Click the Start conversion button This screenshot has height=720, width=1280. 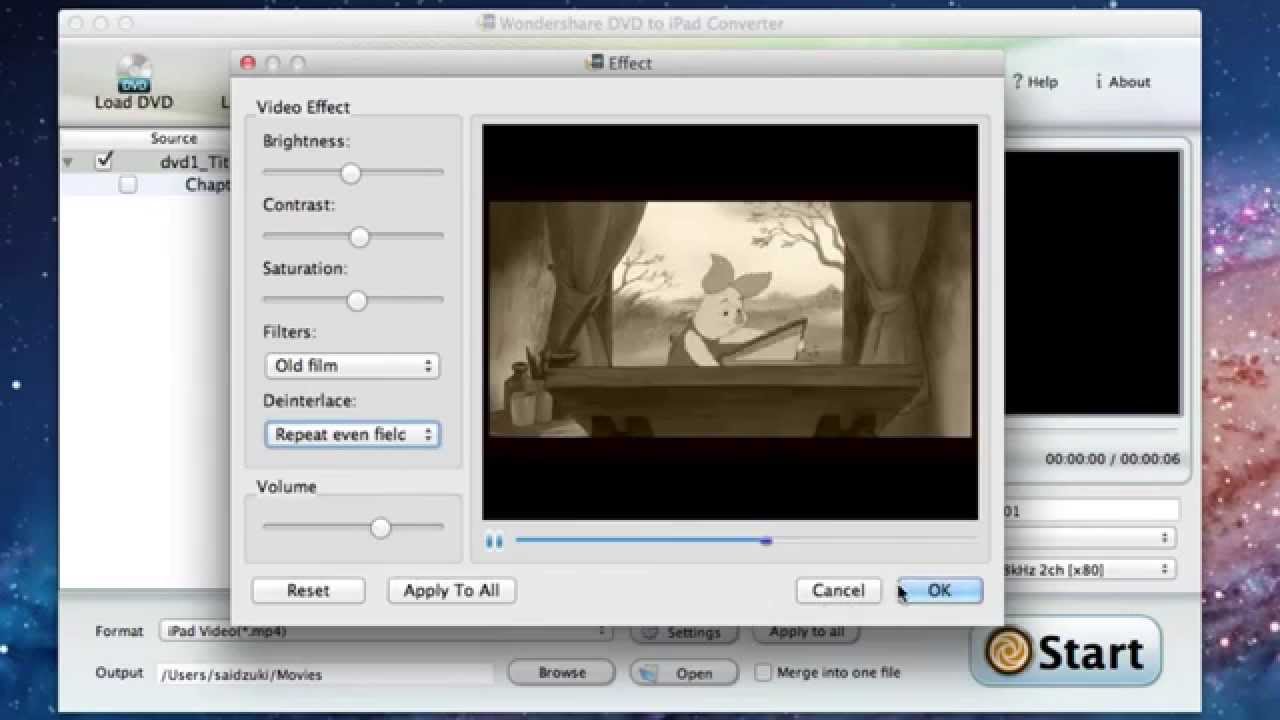click(x=1065, y=651)
